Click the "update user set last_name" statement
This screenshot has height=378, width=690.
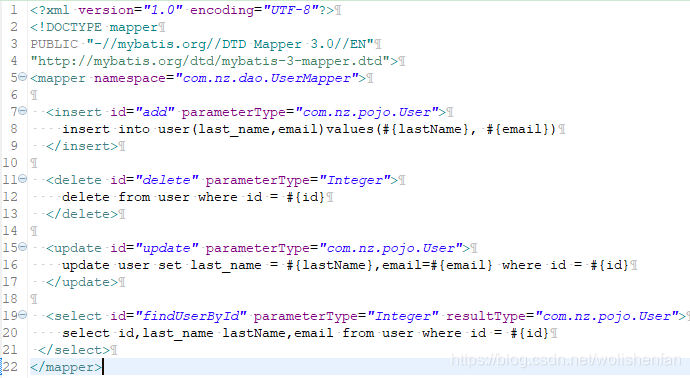[x=345, y=265]
